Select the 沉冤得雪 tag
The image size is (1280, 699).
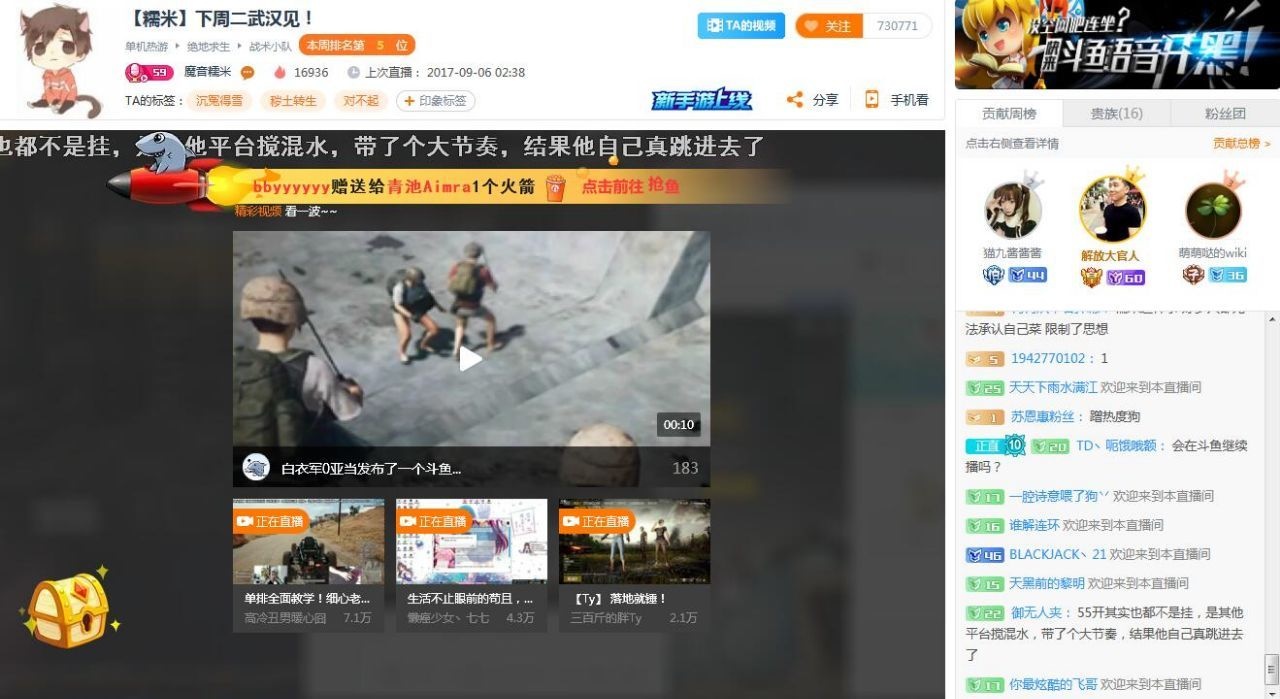coord(219,101)
